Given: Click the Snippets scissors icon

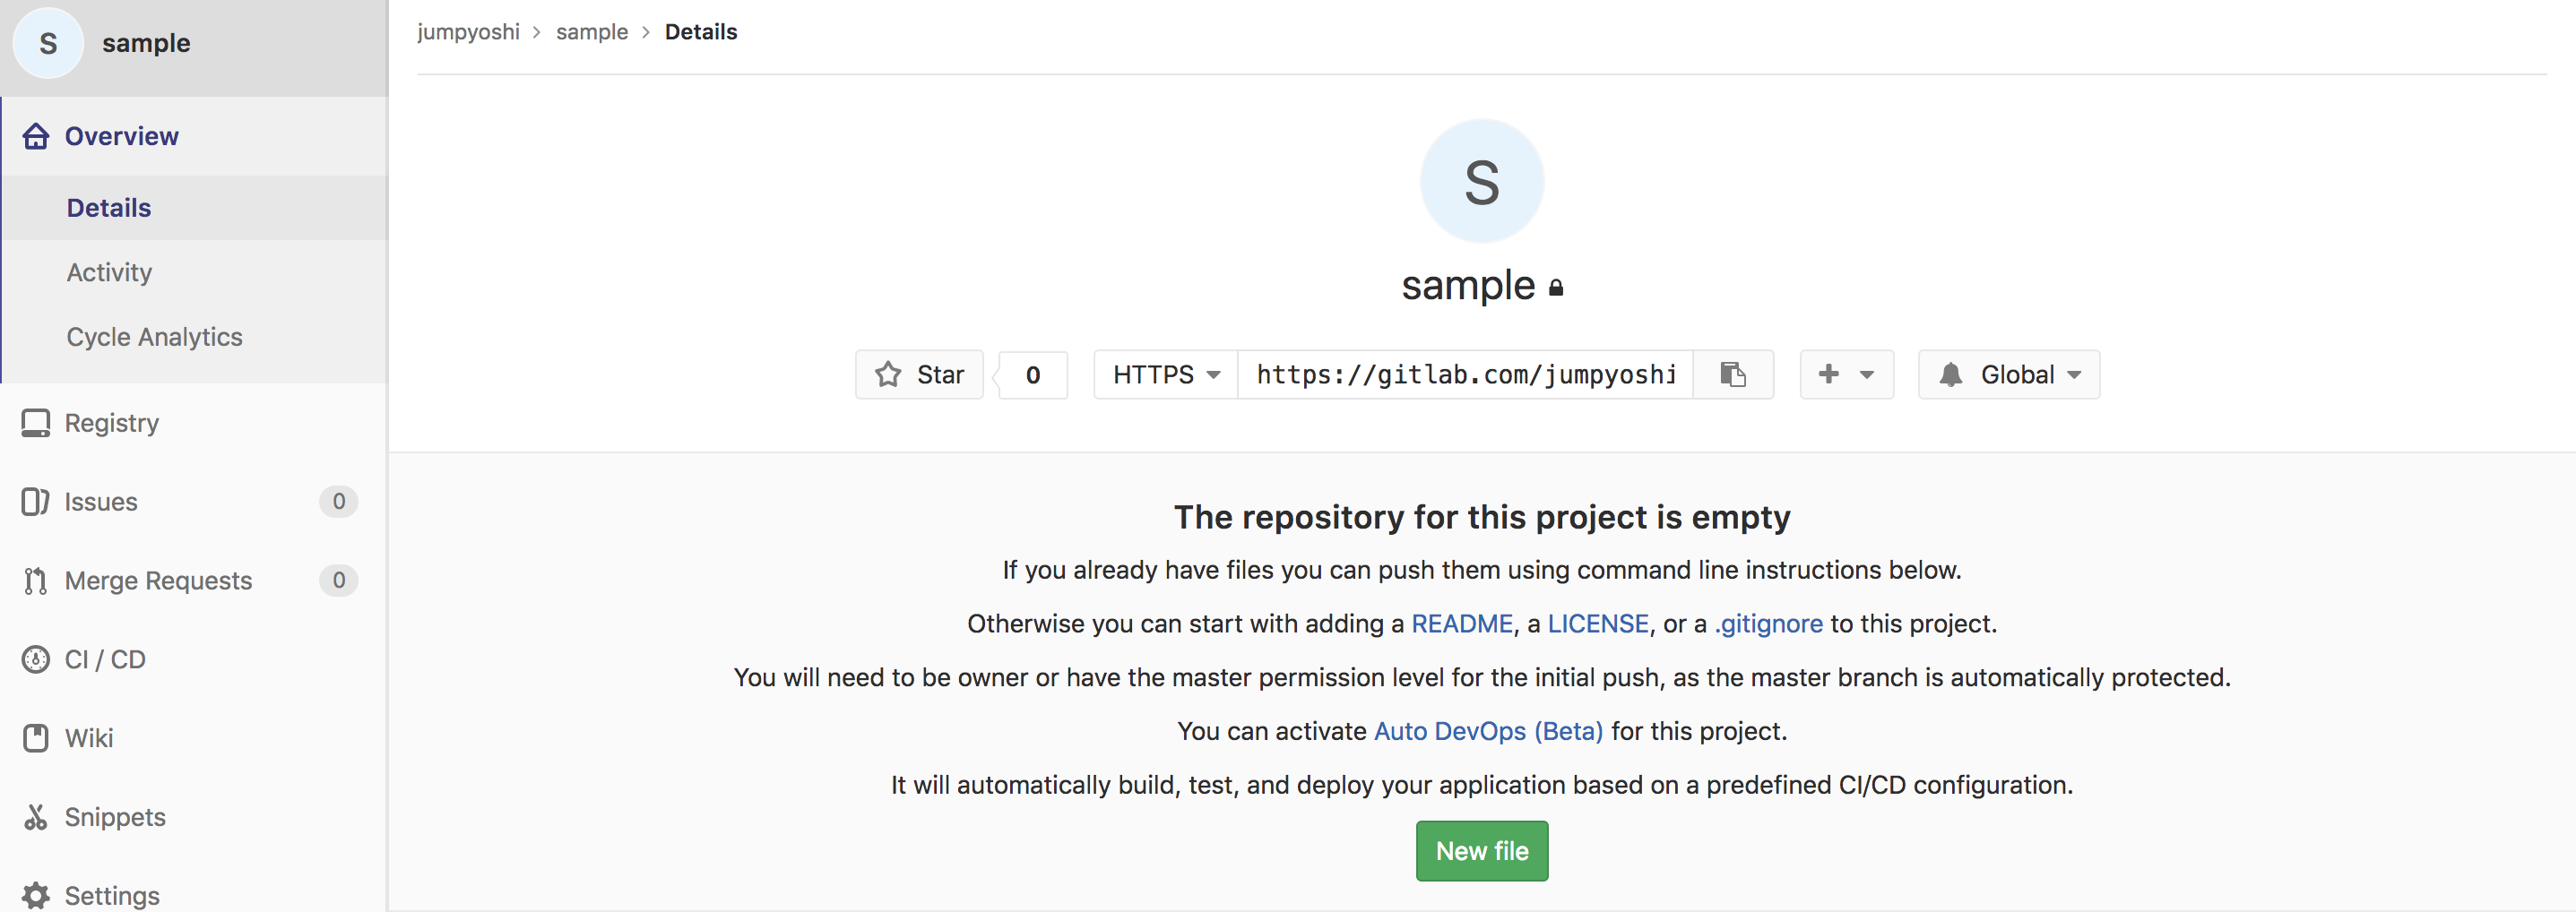Looking at the screenshot, I should pyautogui.click(x=36, y=817).
